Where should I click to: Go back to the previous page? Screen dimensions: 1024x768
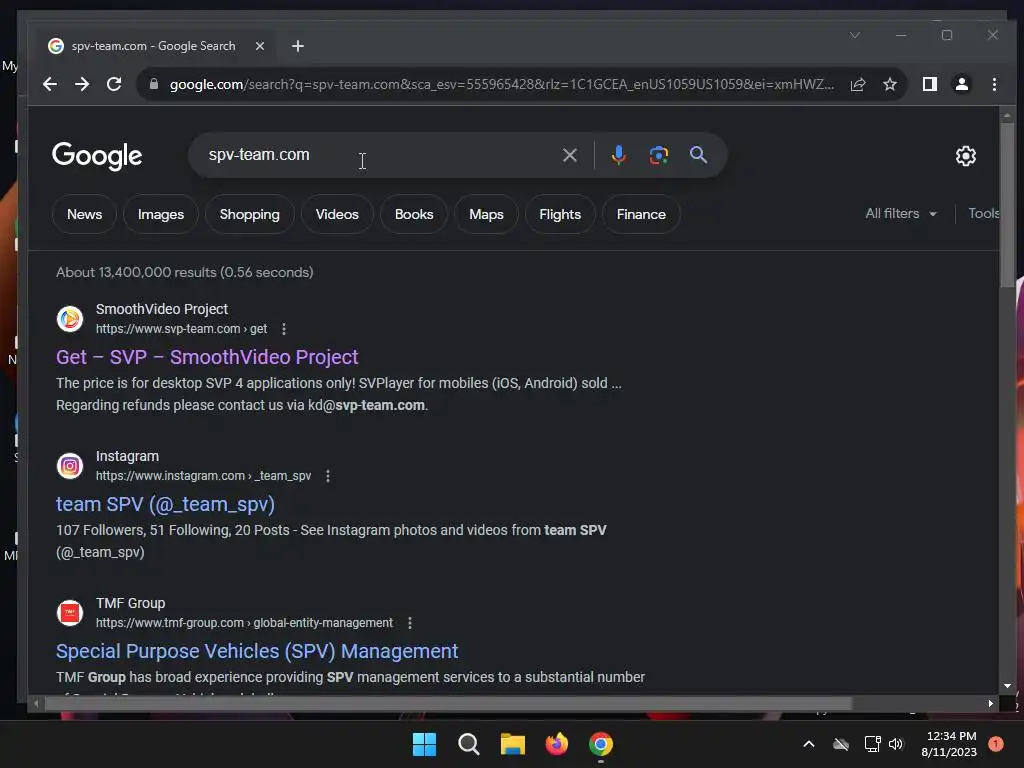click(x=50, y=84)
